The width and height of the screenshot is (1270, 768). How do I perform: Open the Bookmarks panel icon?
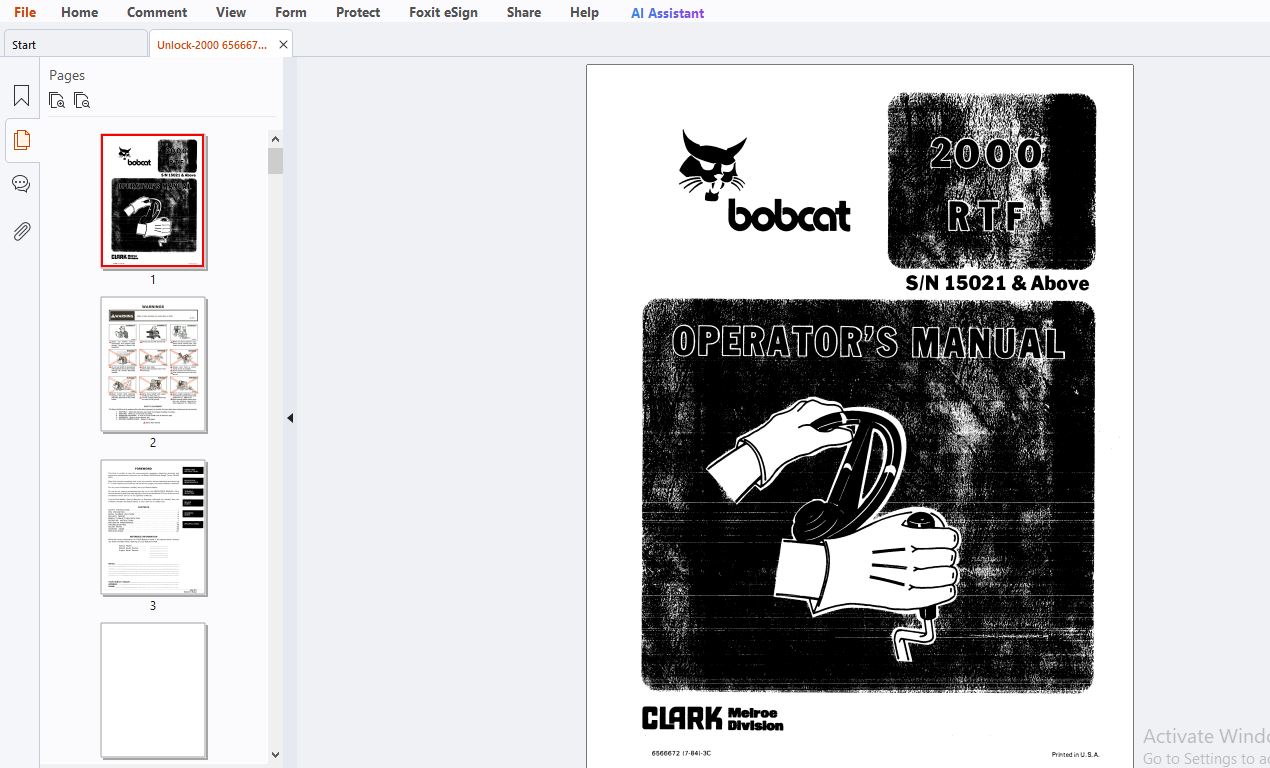(x=21, y=96)
